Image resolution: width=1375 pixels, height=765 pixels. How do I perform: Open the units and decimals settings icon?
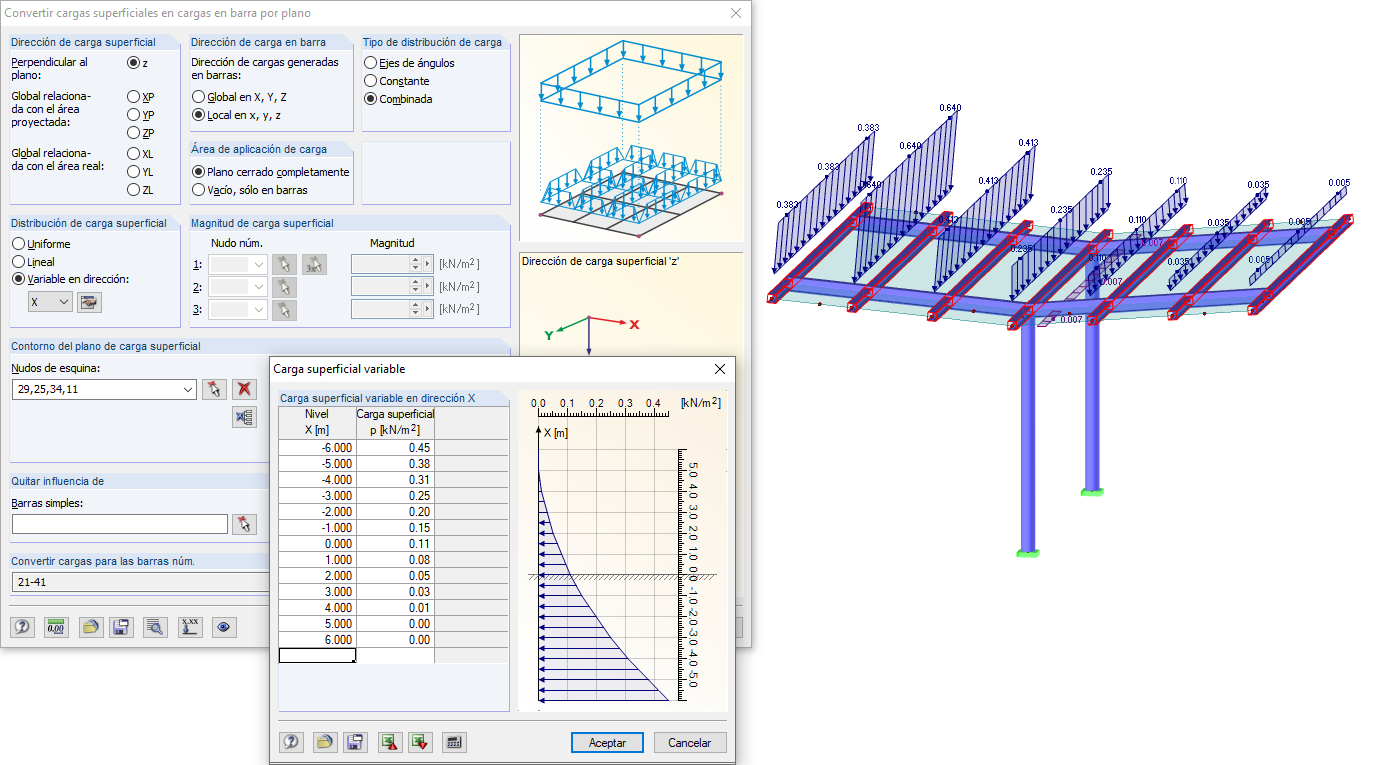(x=56, y=627)
